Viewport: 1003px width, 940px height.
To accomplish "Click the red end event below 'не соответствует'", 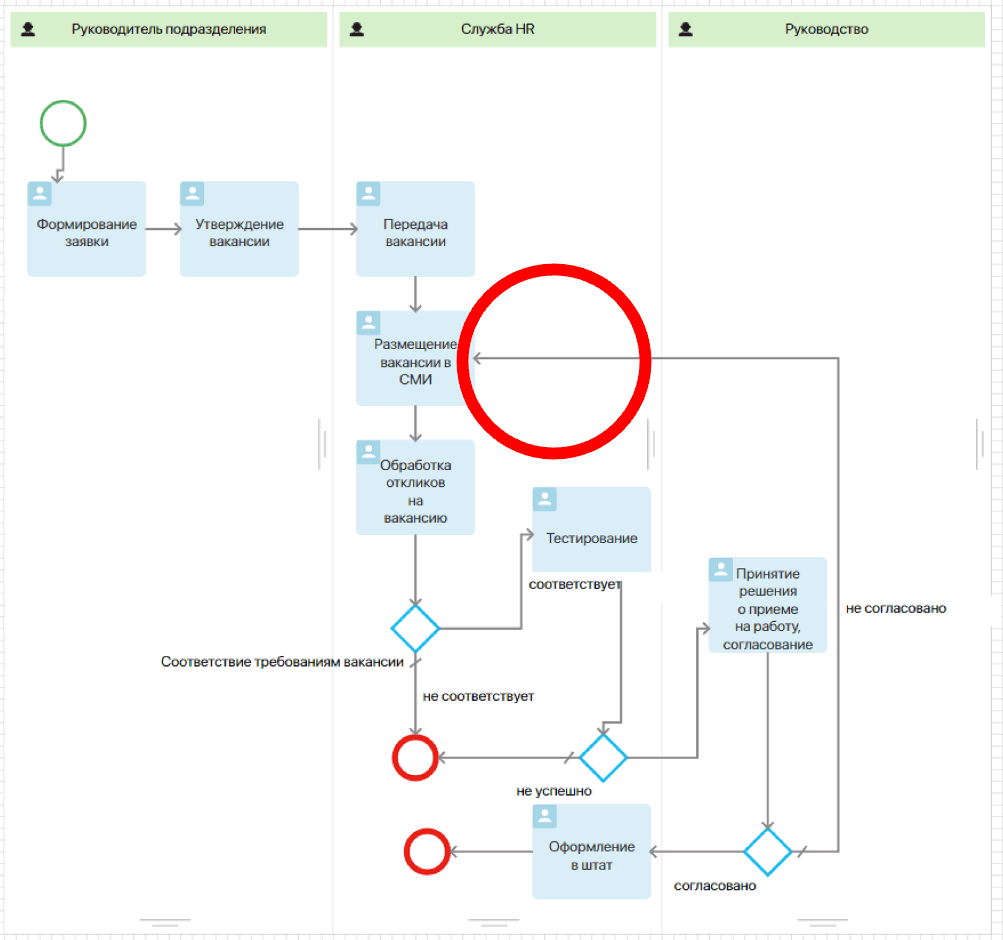I will click(x=414, y=758).
